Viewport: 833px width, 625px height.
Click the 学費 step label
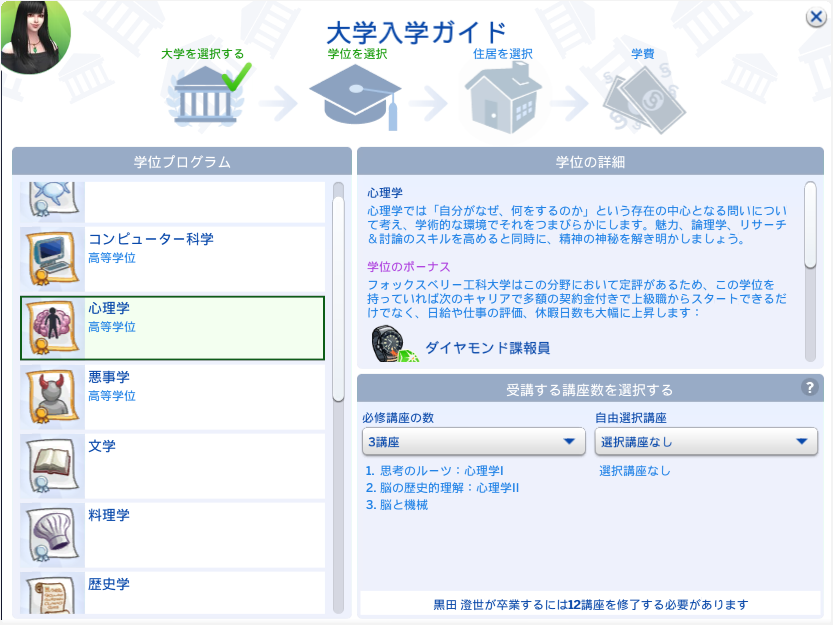click(642, 54)
